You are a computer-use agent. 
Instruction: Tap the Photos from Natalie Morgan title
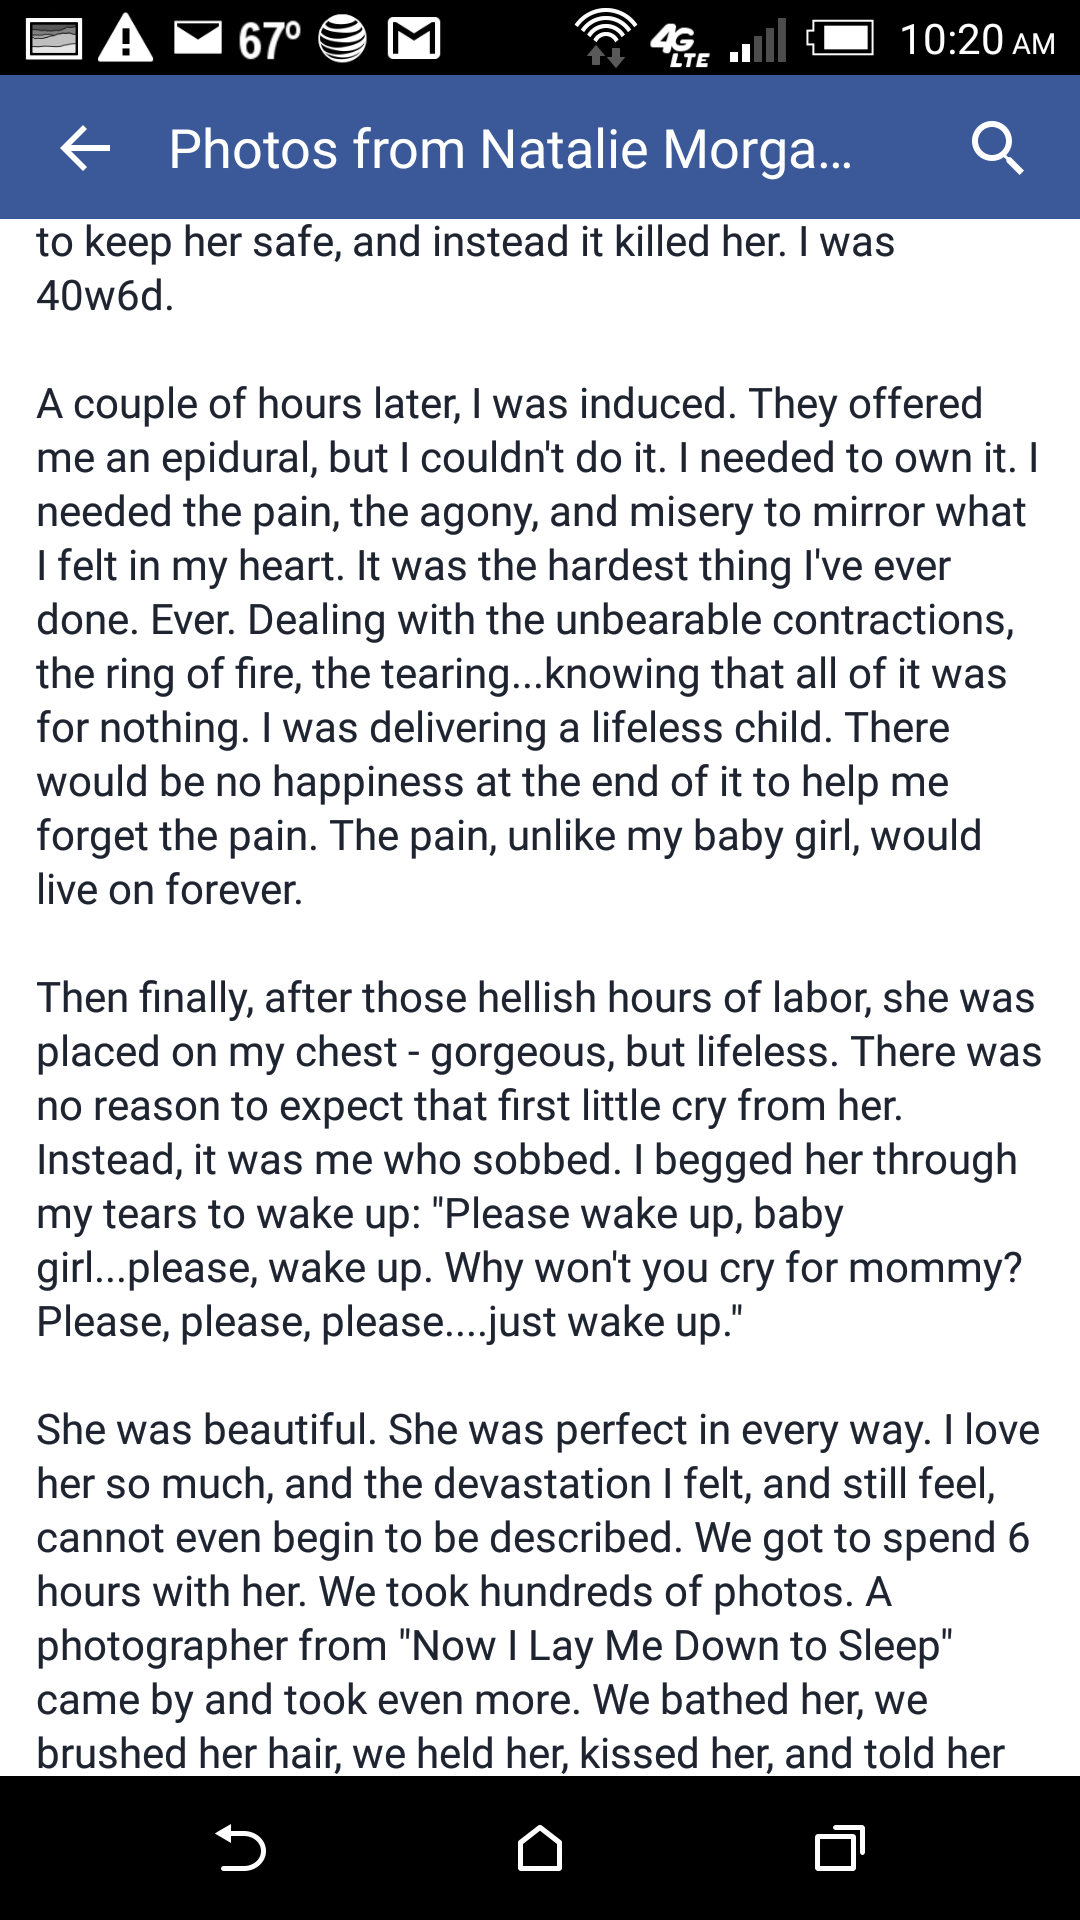click(x=510, y=150)
